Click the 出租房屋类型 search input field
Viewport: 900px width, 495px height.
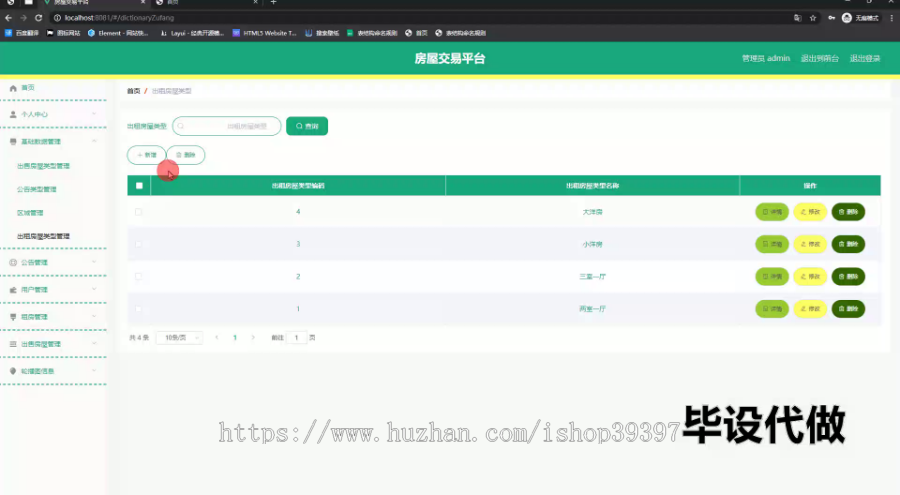[227, 126]
